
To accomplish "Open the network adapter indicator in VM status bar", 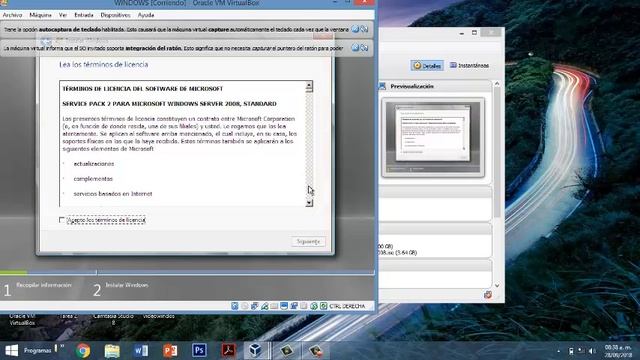I will 254,306.
